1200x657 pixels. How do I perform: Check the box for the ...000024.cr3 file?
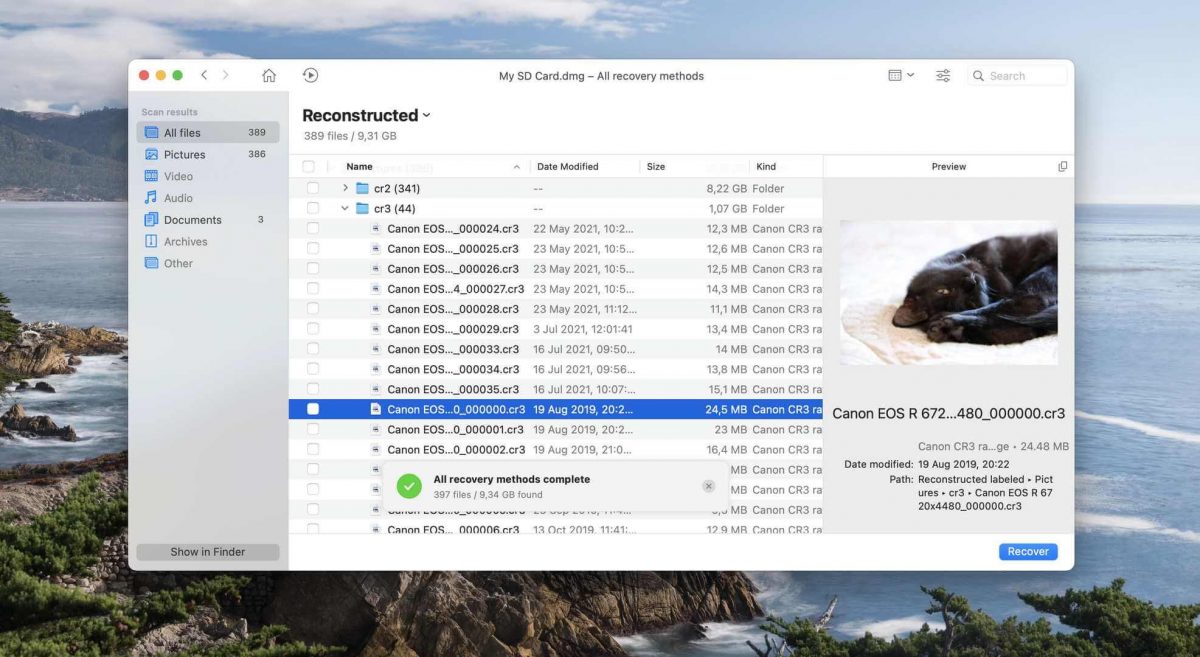tap(313, 229)
